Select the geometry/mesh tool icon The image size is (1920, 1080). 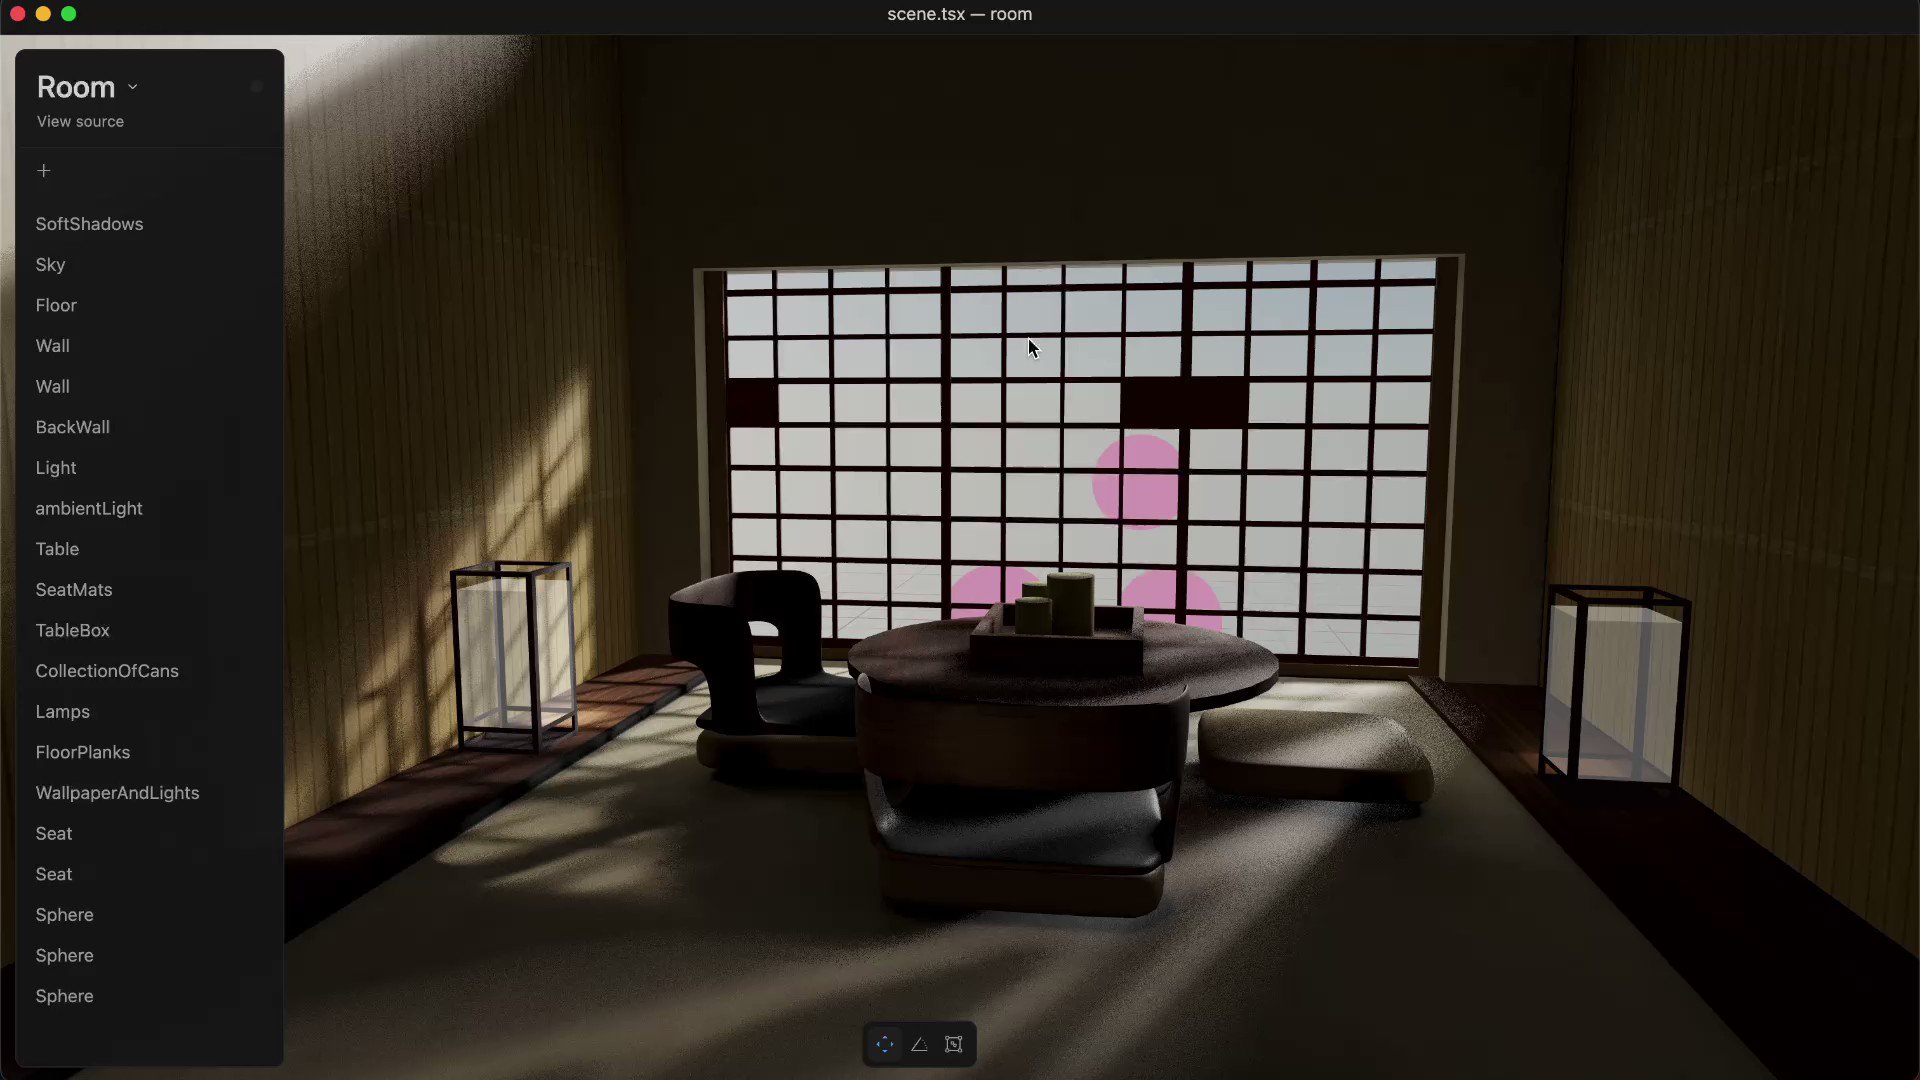[x=919, y=1044]
